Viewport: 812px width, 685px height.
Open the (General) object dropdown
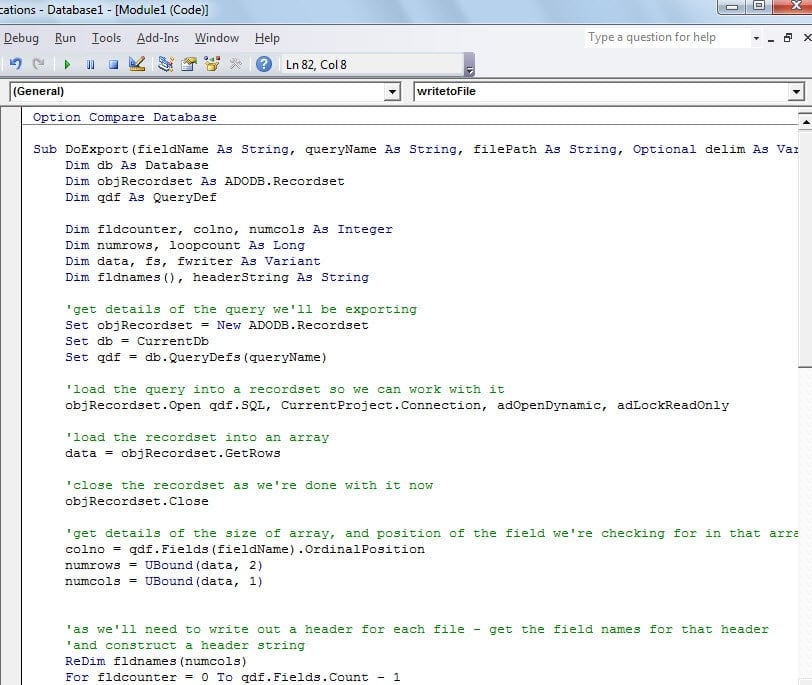pyautogui.click(x=394, y=91)
